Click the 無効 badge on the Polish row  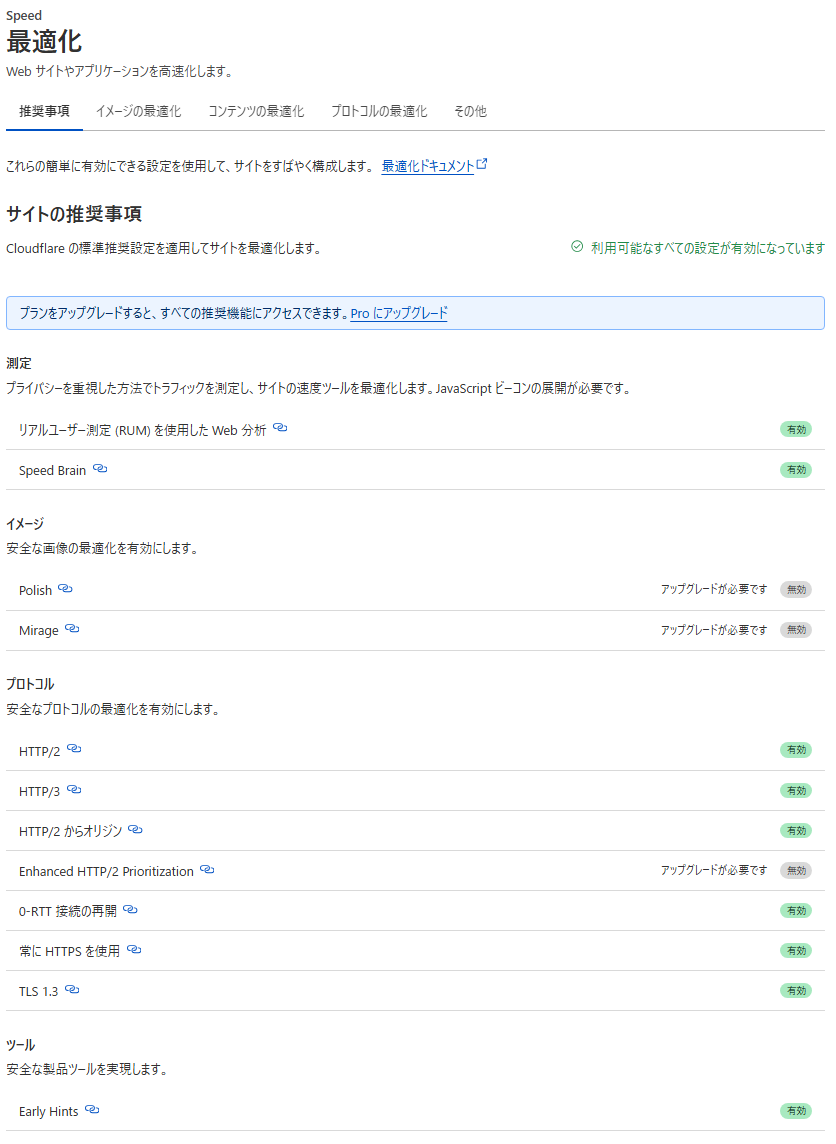click(796, 590)
